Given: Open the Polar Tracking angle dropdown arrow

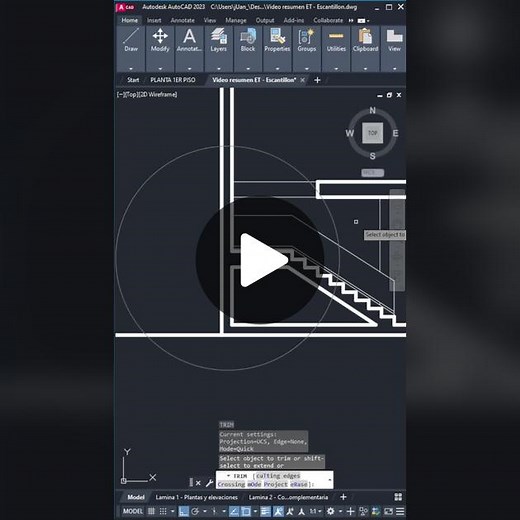Looking at the screenshot, I should click(x=204, y=511).
